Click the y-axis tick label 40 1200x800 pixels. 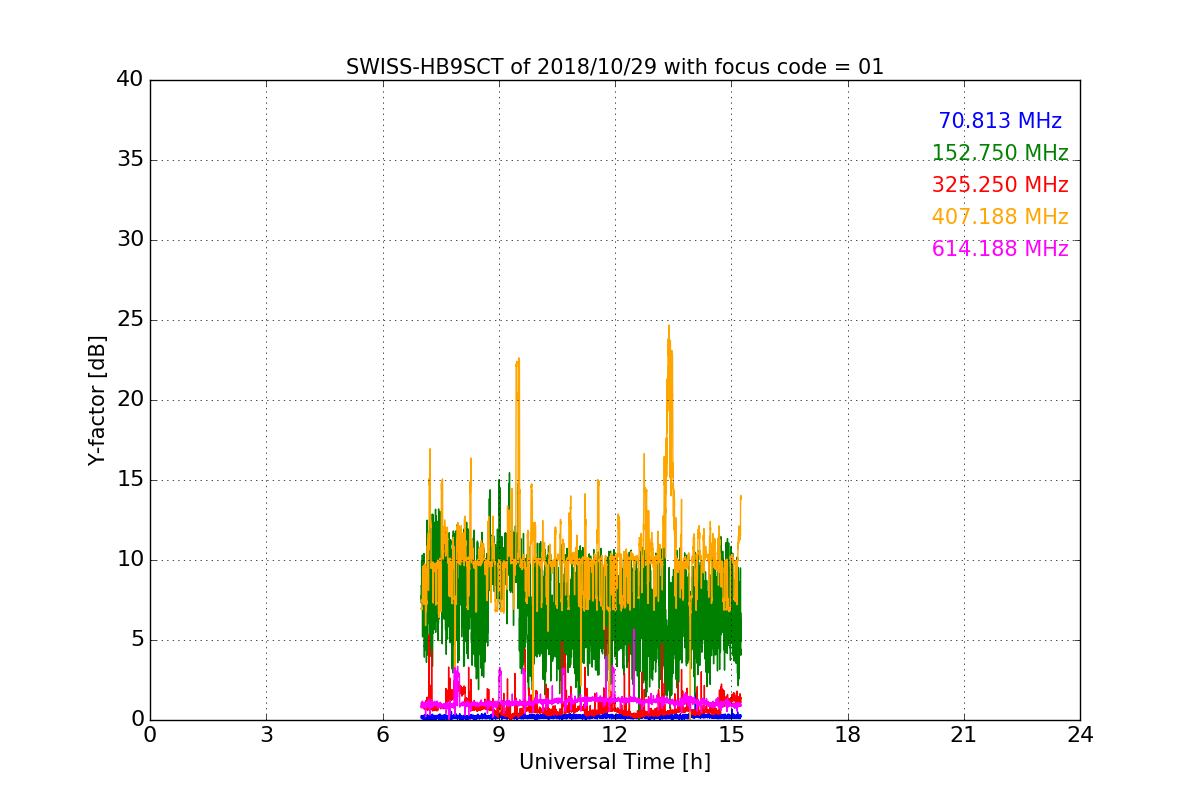click(x=130, y=80)
